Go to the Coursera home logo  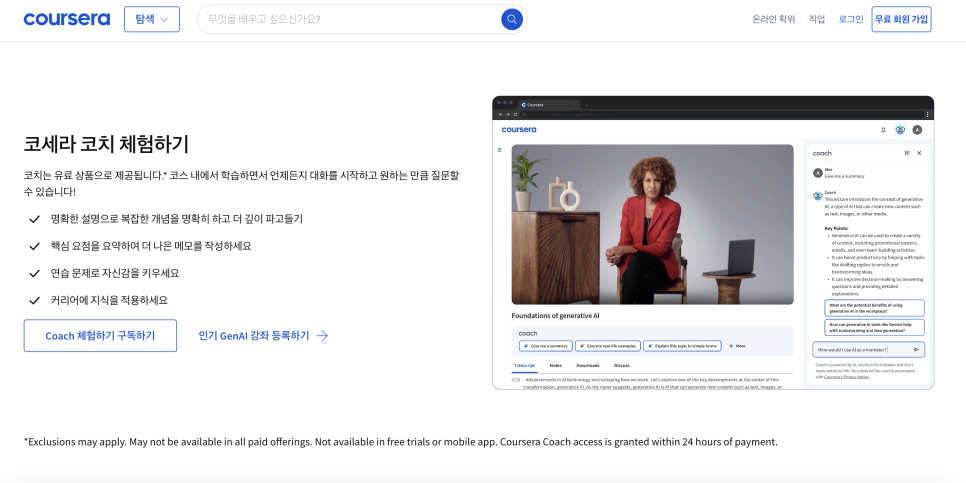67,19
